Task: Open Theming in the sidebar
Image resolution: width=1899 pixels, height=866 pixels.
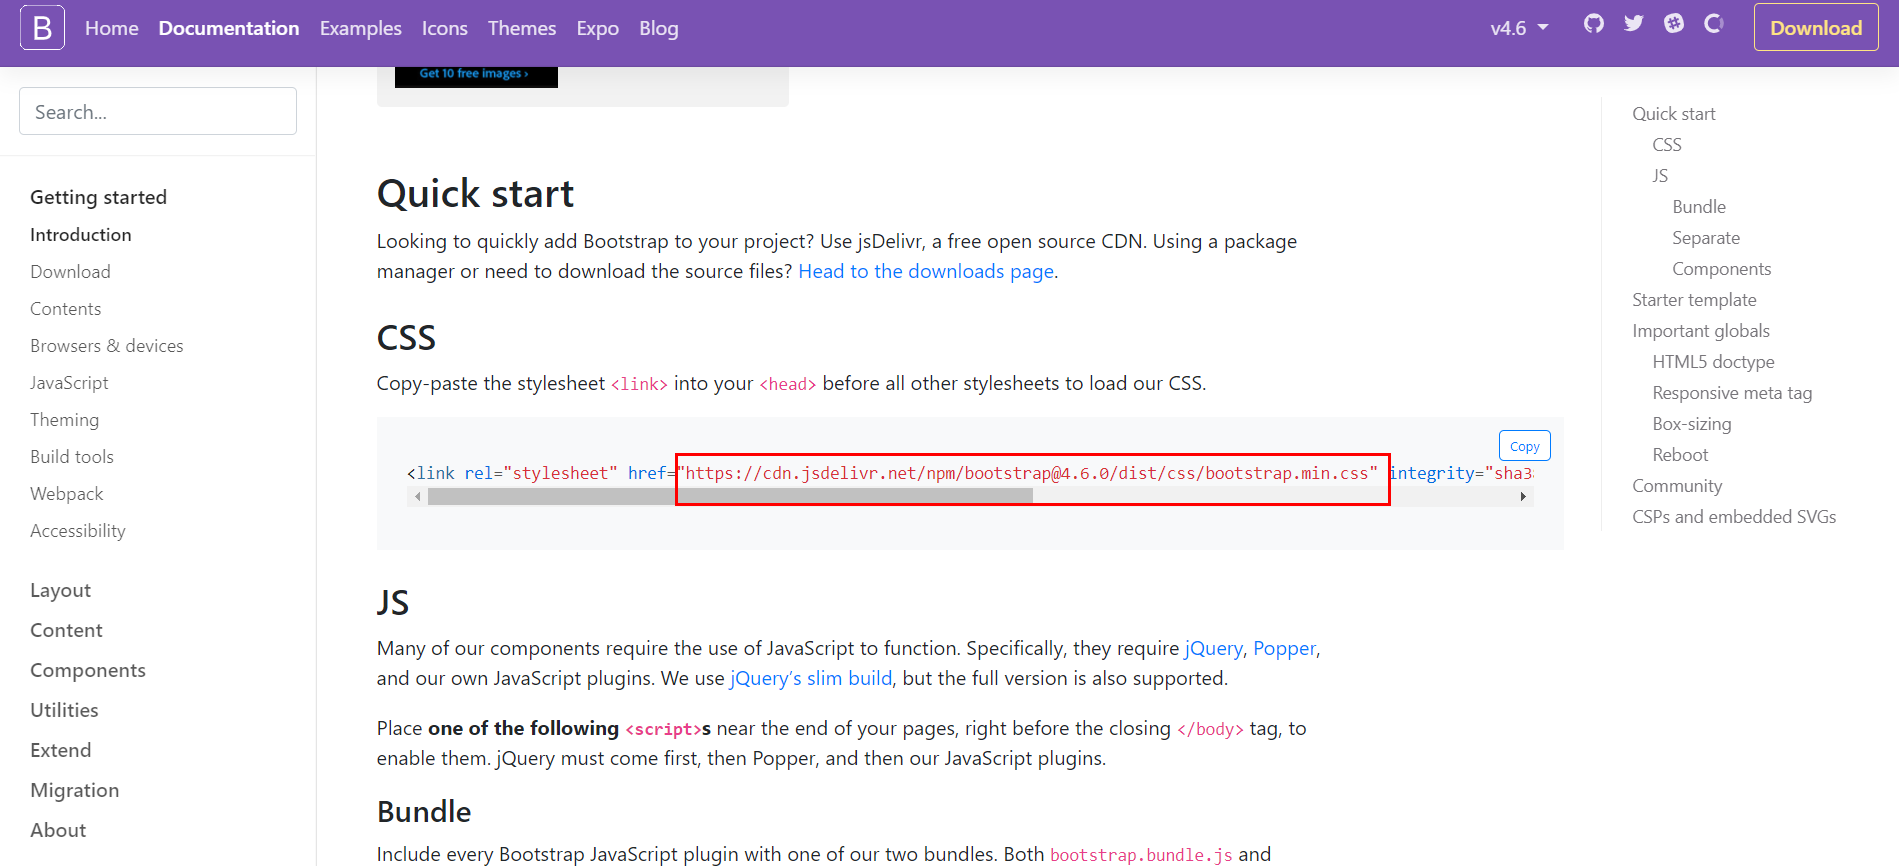Action: [64, 419]
